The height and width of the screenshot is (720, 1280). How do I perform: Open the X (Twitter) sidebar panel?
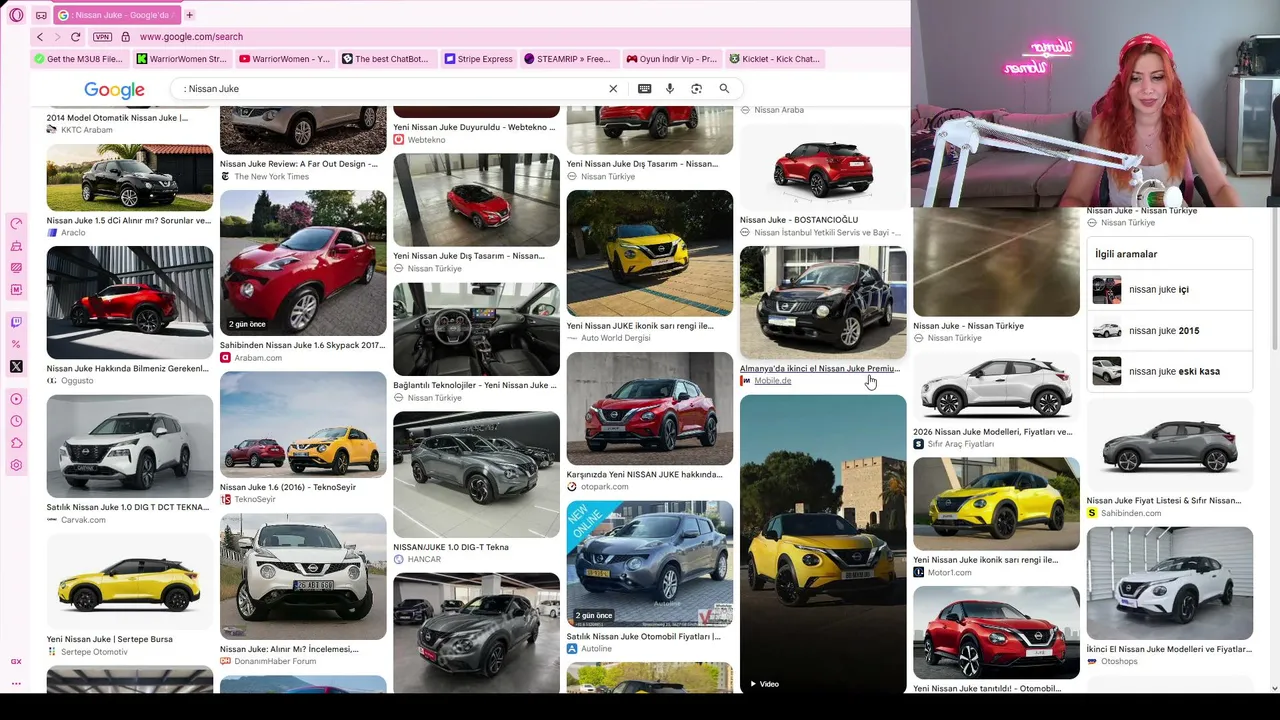tap(16, 367)
